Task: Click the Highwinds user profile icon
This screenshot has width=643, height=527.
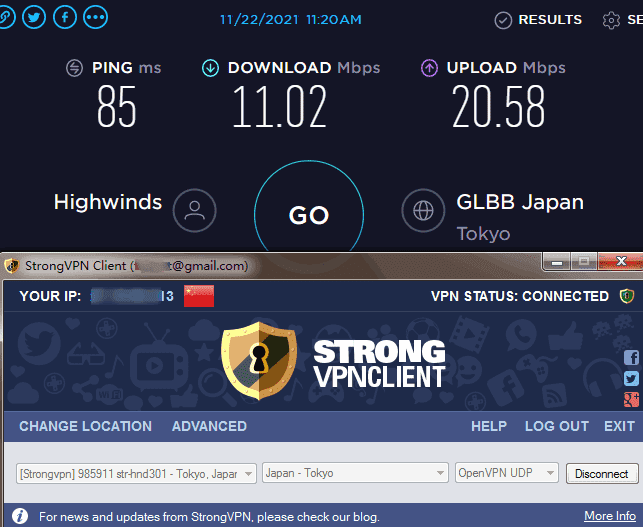Action: point(194,210)
